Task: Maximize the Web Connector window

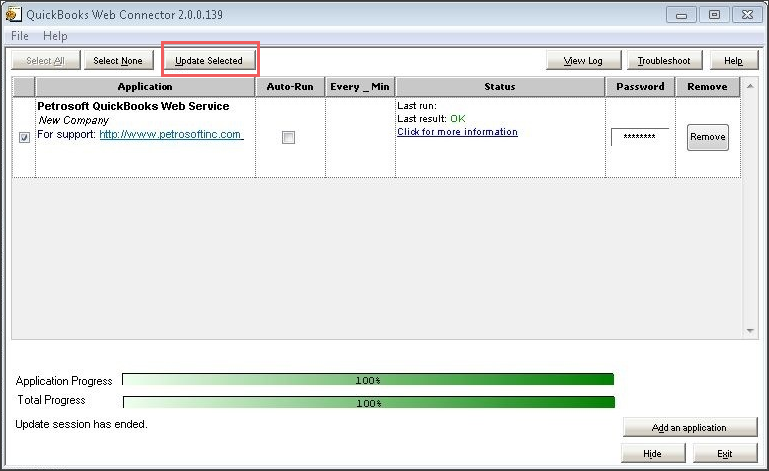Action: (715, 15)
